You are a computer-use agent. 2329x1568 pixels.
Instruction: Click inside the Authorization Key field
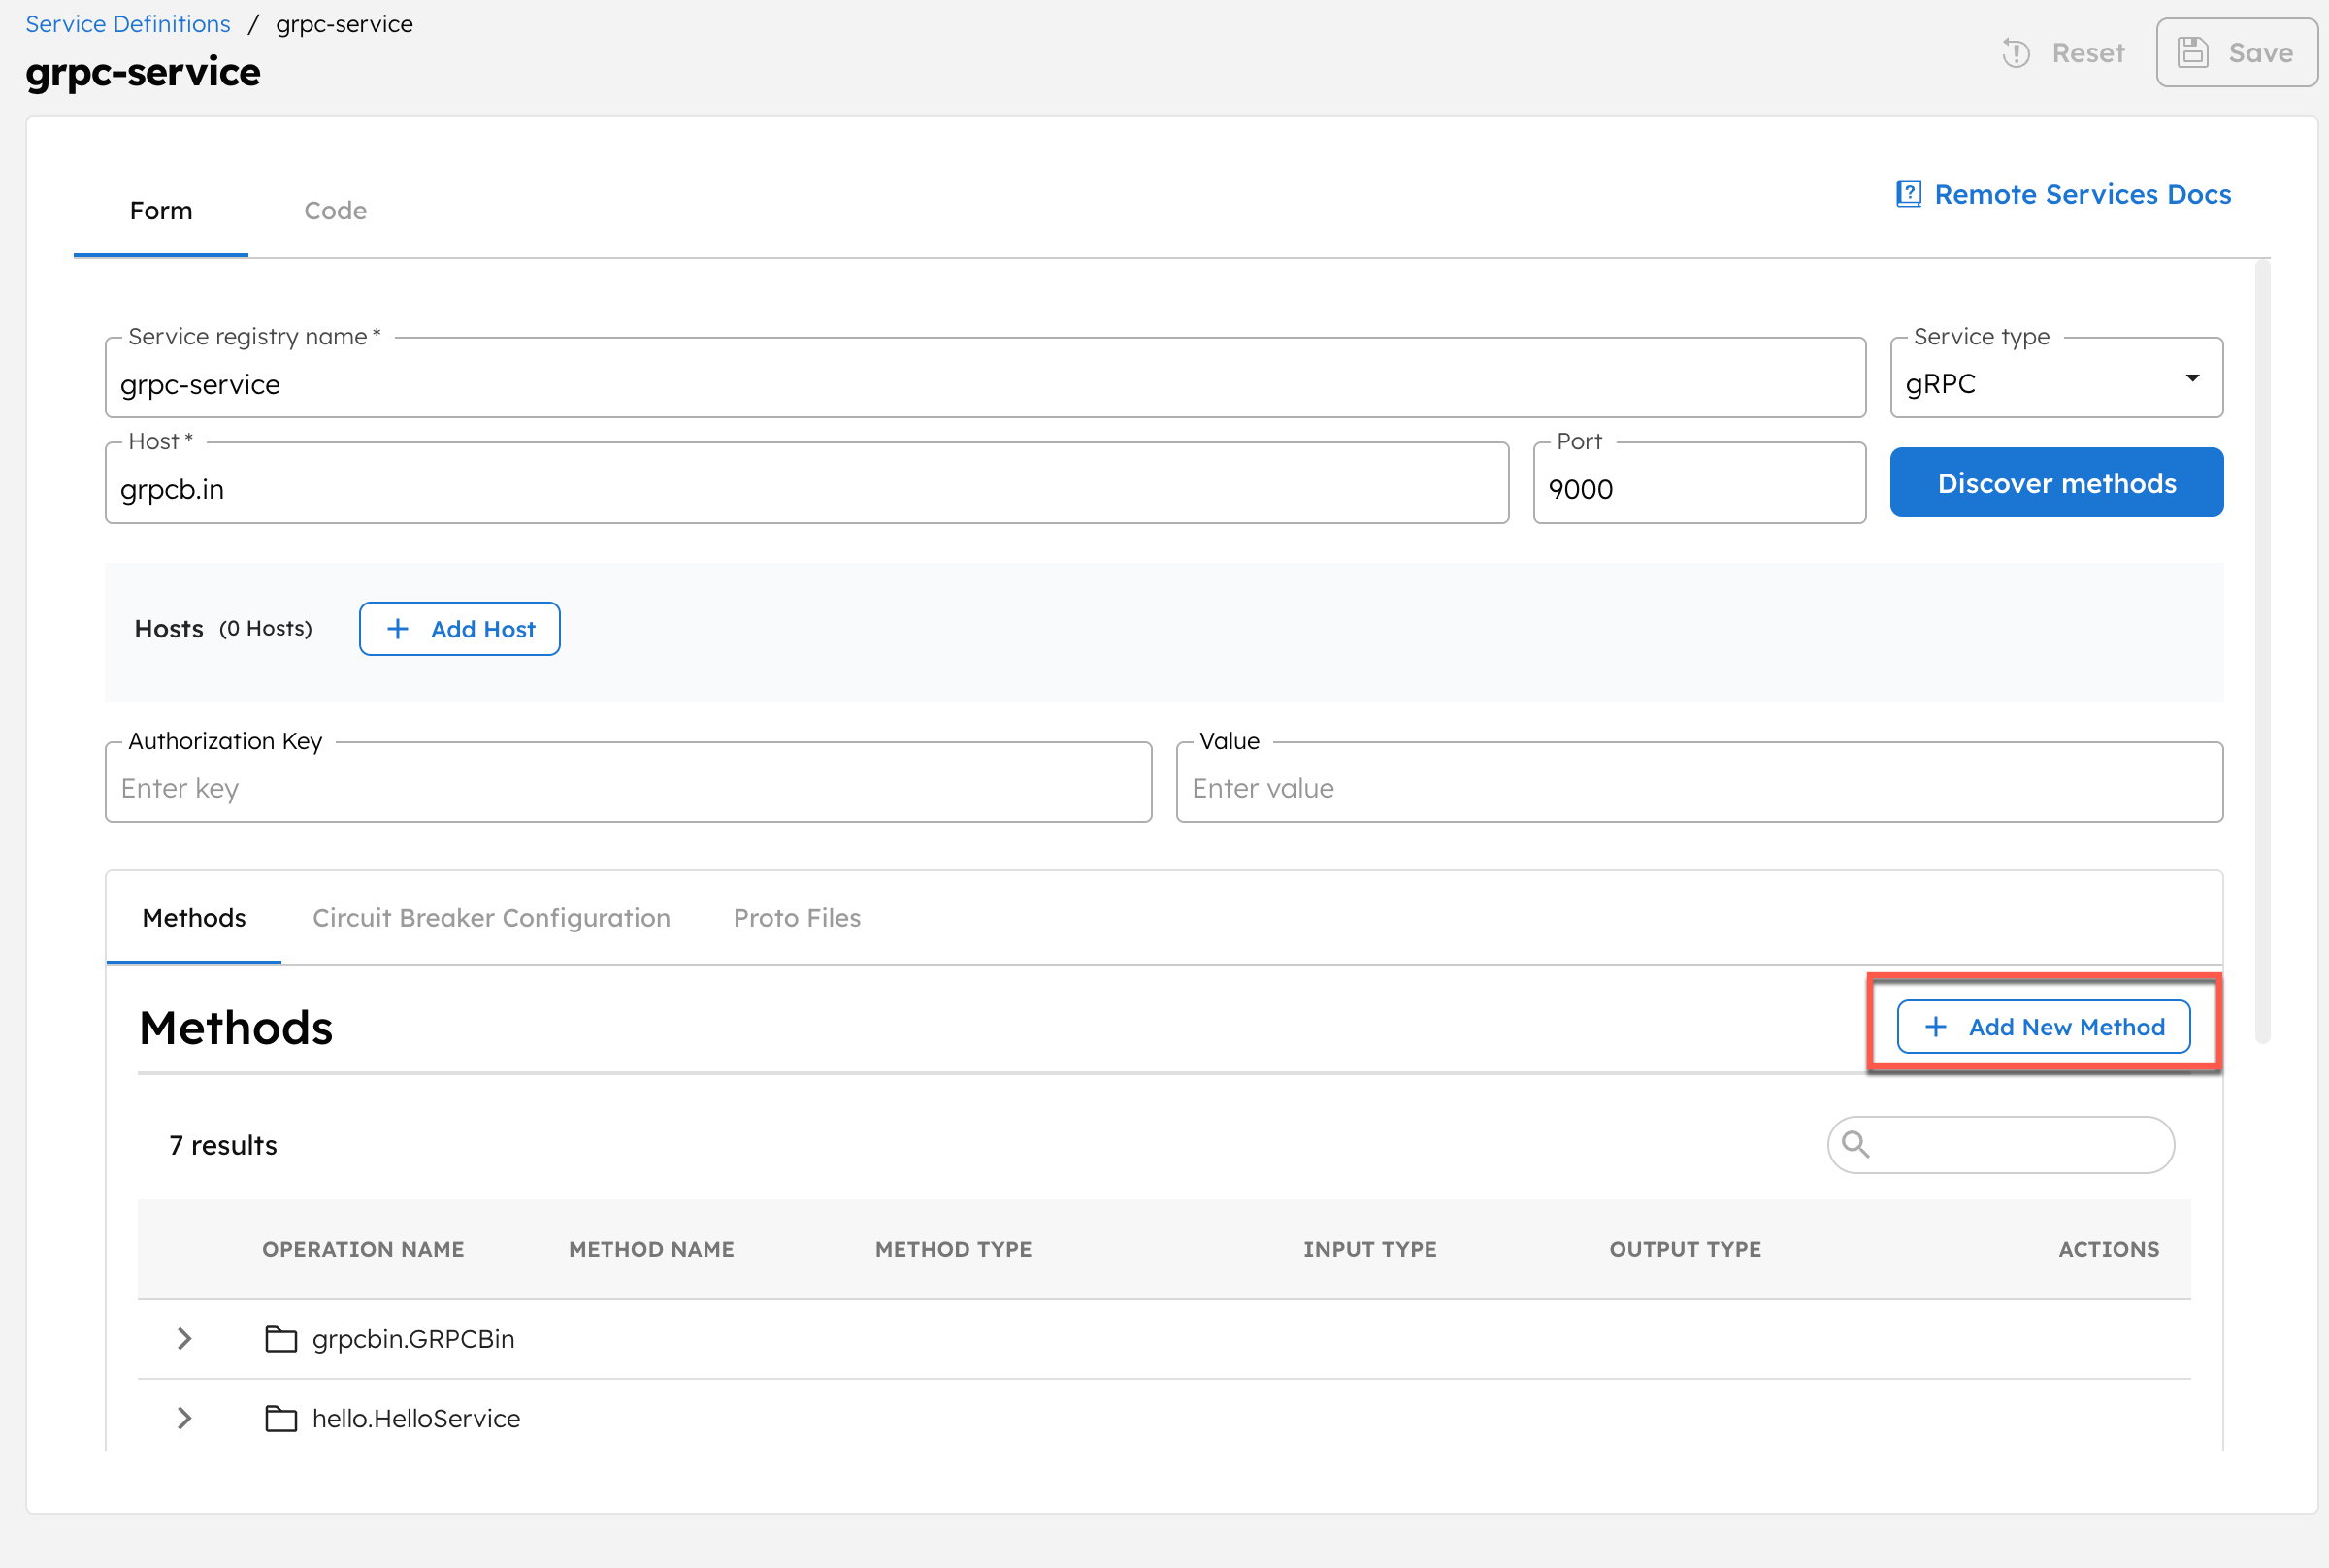tap(627, 787)
